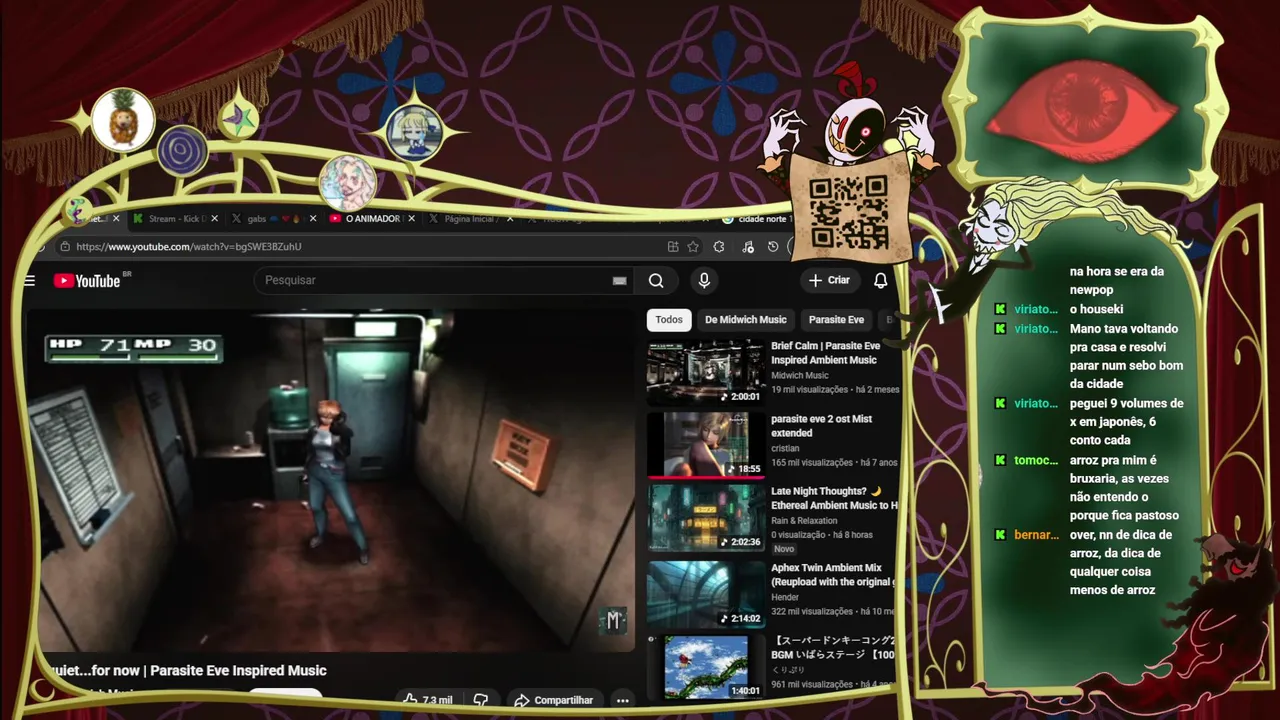Image resolution: width=1280 pixels, height=720 pixels.
Task: Click the Criar create button
Action: 829,281
